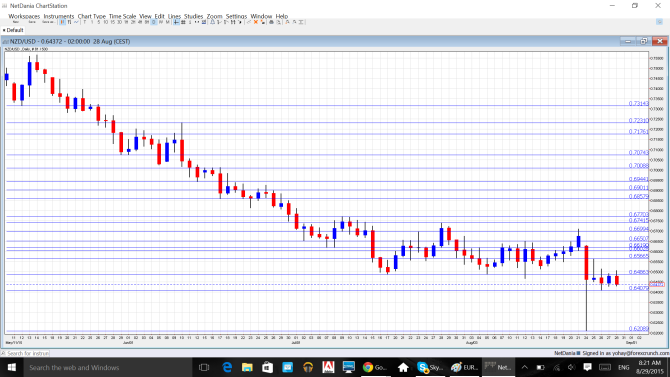670x377 pixels.
Task: Open the volume control in system tray
Action: [x=571, y=368]
